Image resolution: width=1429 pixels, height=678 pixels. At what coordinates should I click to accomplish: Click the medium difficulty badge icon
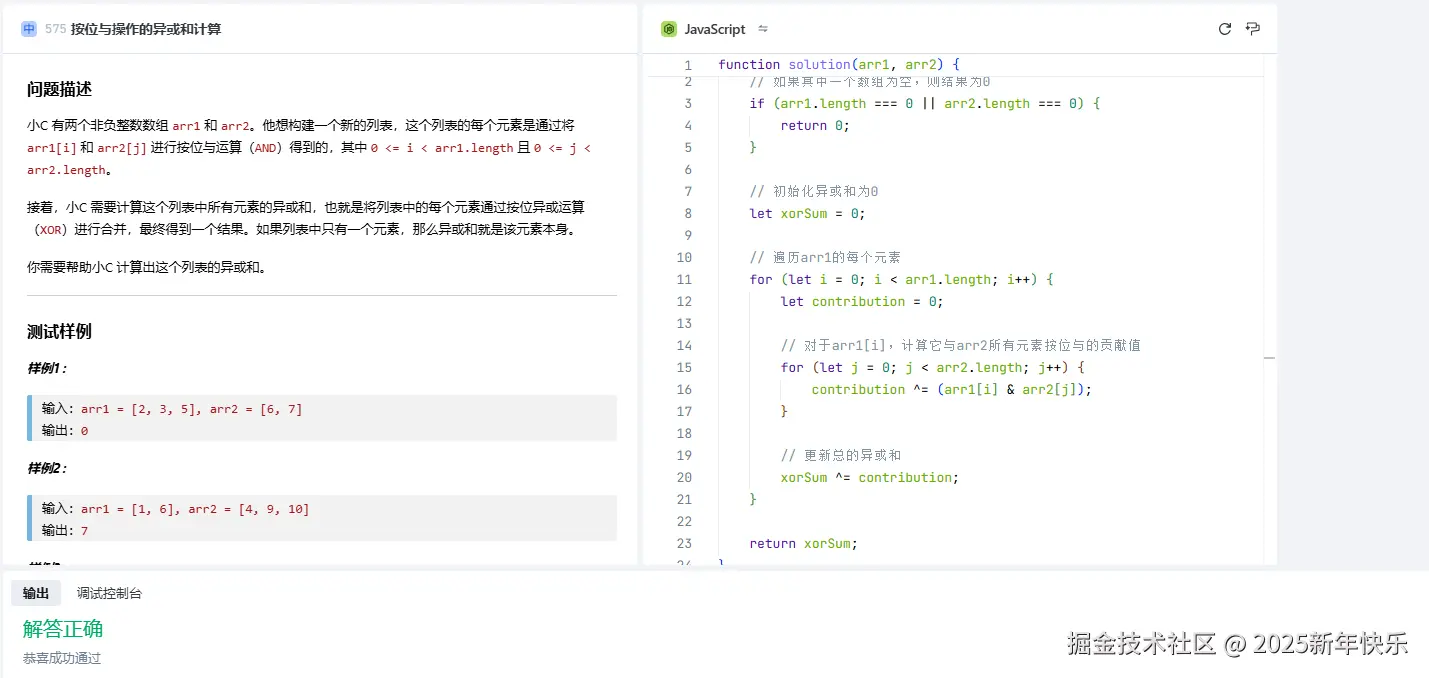click(x=29, y=29)
